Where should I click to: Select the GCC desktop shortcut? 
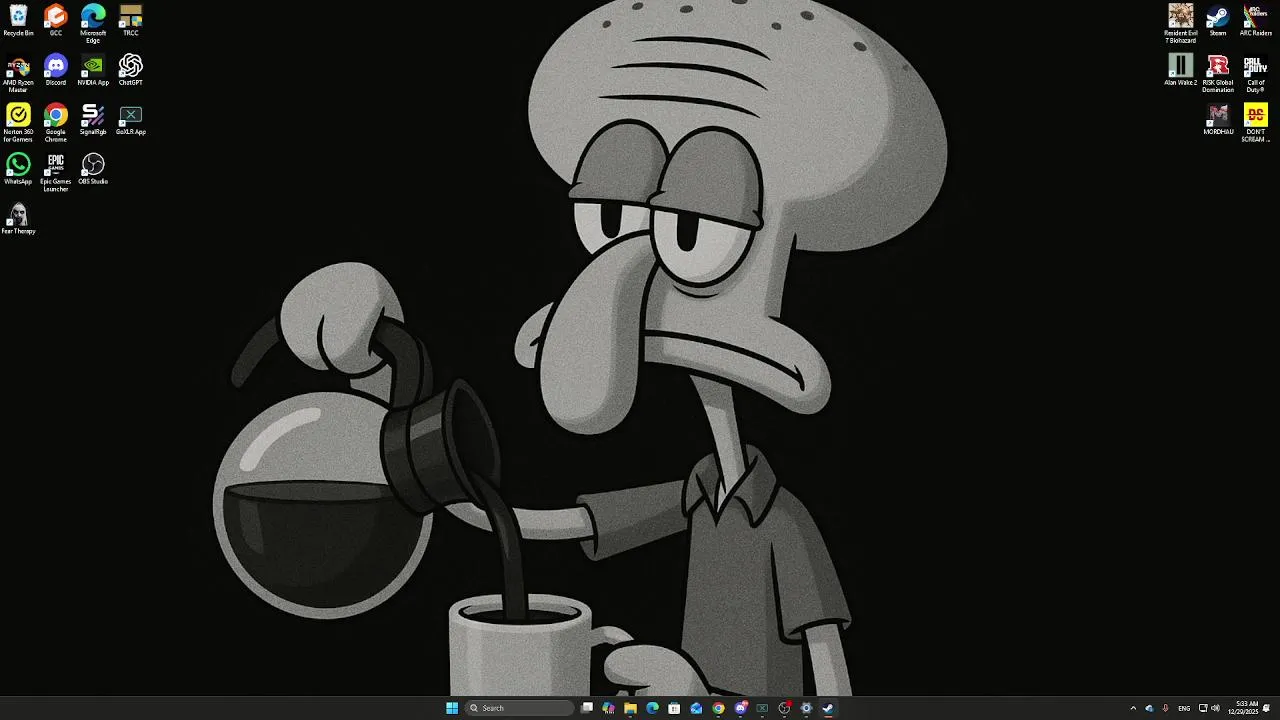point(56,20)
